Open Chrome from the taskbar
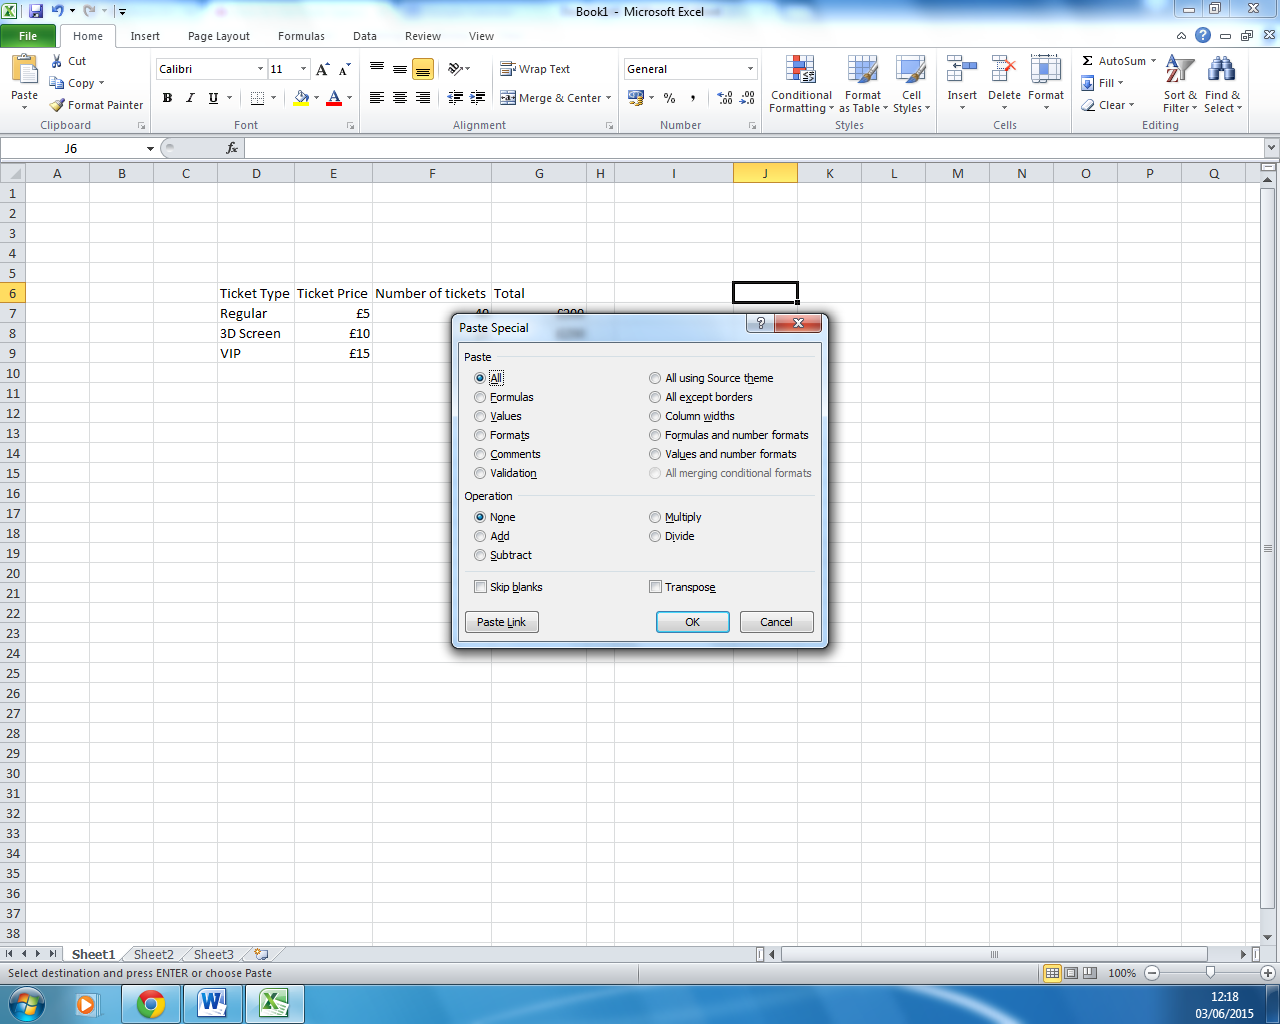 tap(151, 1003)
